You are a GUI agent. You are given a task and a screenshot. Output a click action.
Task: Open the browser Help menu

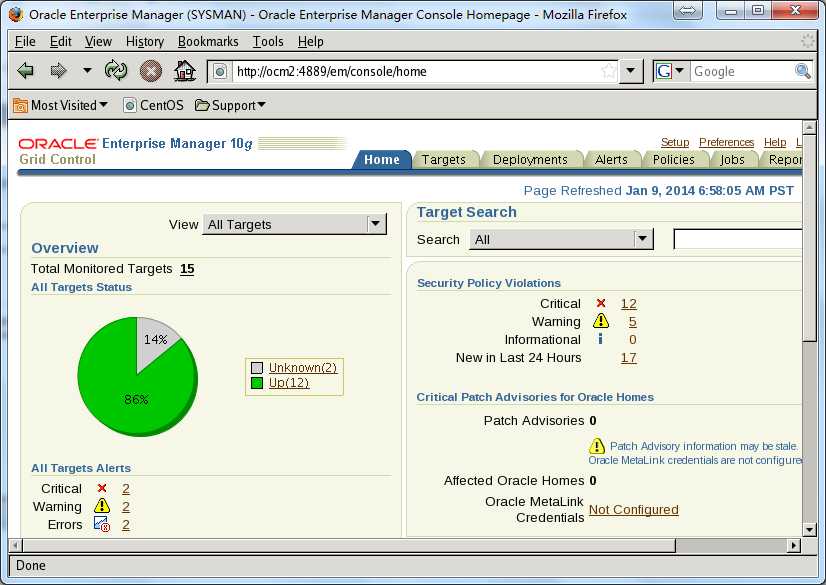click(x=310, y=41)
